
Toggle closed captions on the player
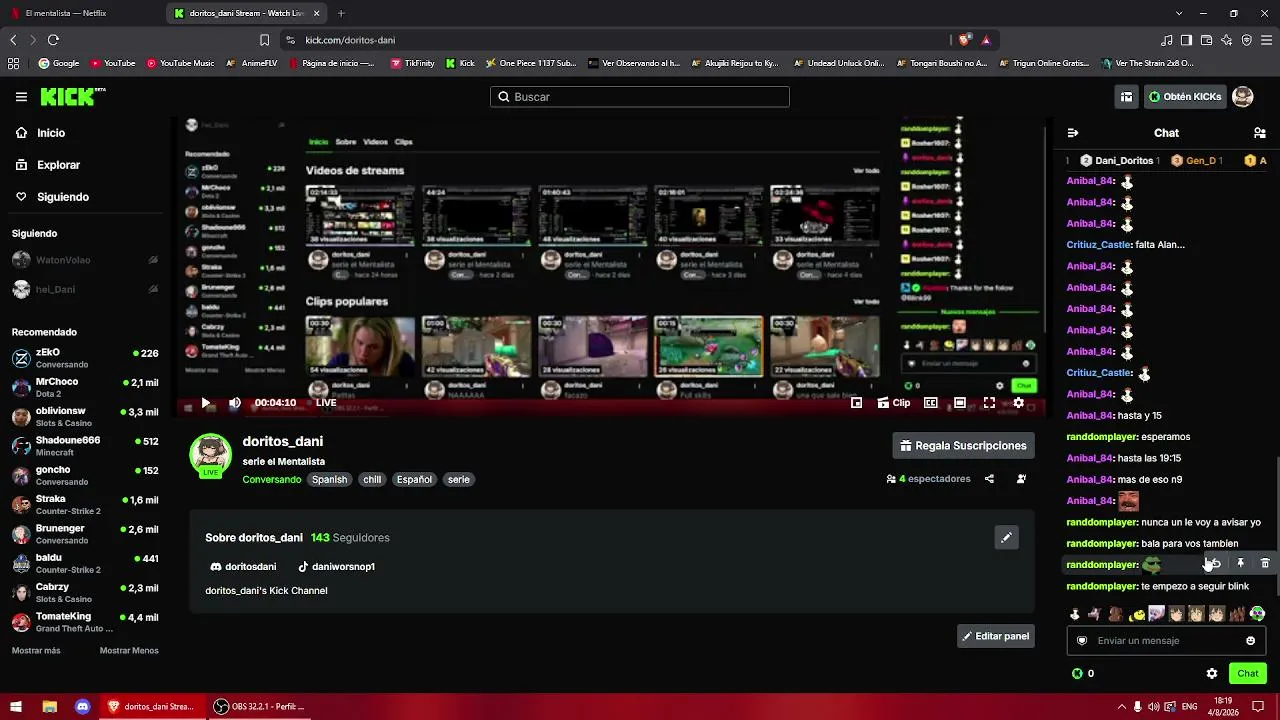pyautogui.click(x=931, y=403)
